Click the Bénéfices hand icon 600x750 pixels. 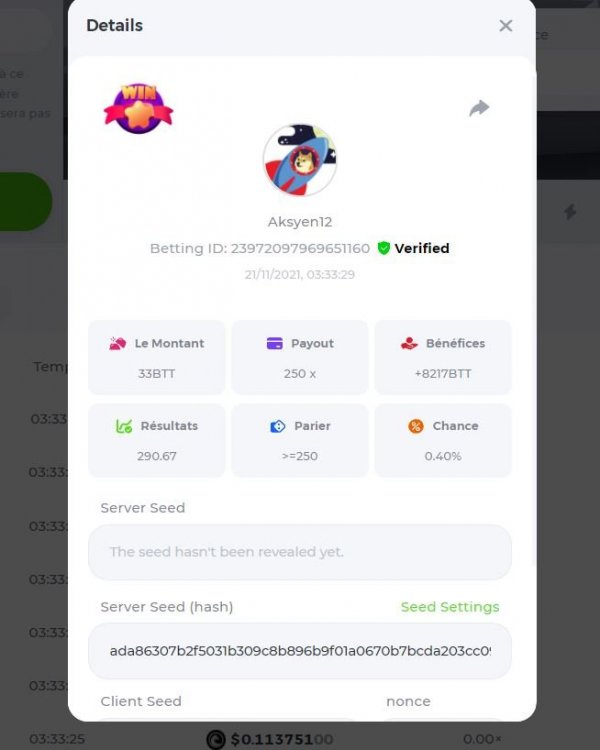pos(409,343)
